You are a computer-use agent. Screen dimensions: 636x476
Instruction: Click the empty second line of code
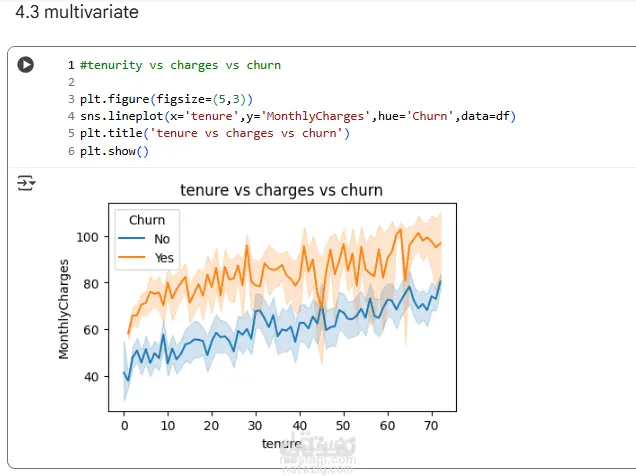tap(200, 82)
